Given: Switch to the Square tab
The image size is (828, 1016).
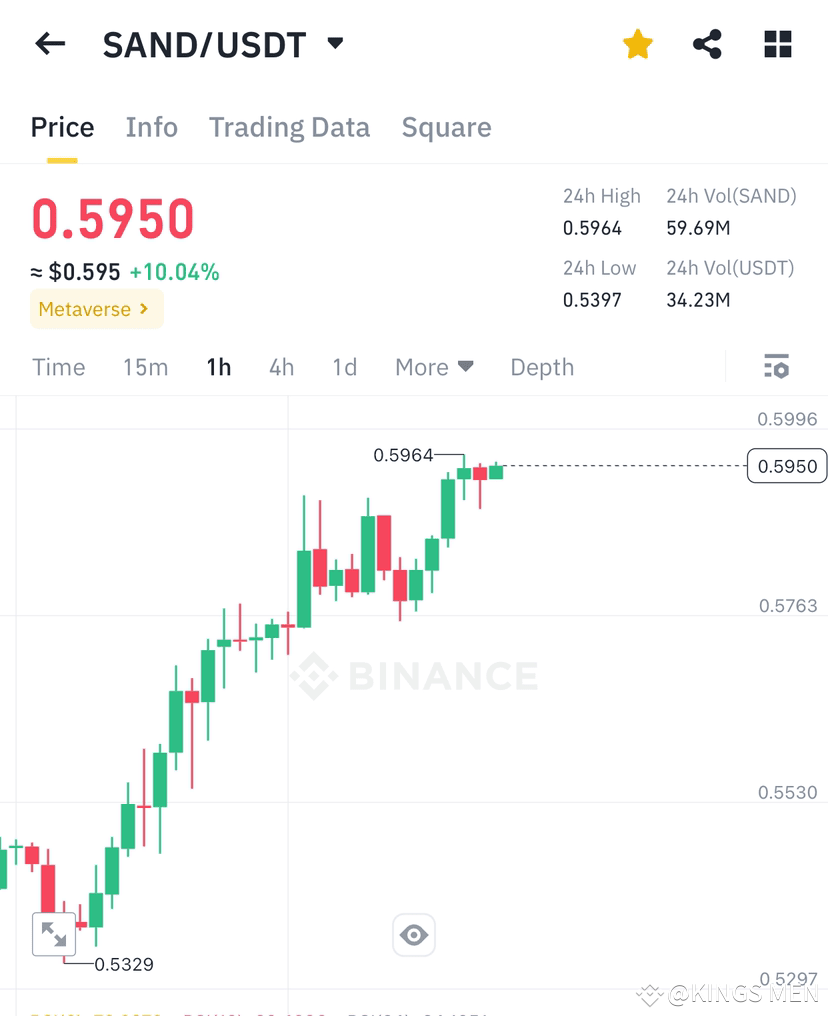Looking at the screenshot, I should click(x=446, y=127).
